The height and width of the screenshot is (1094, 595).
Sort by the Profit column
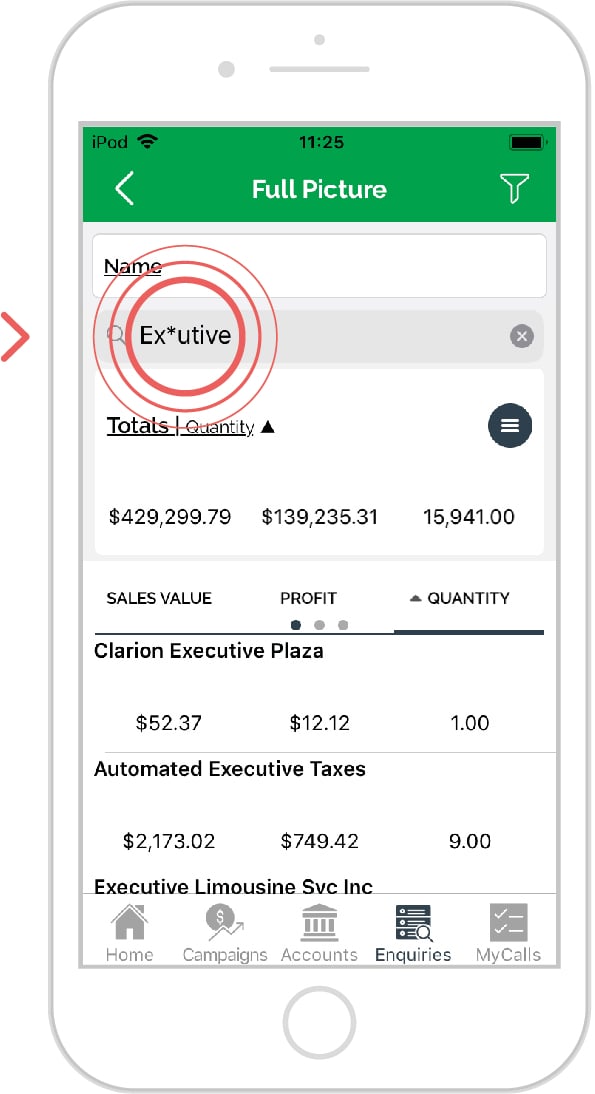tap(308, 598)
